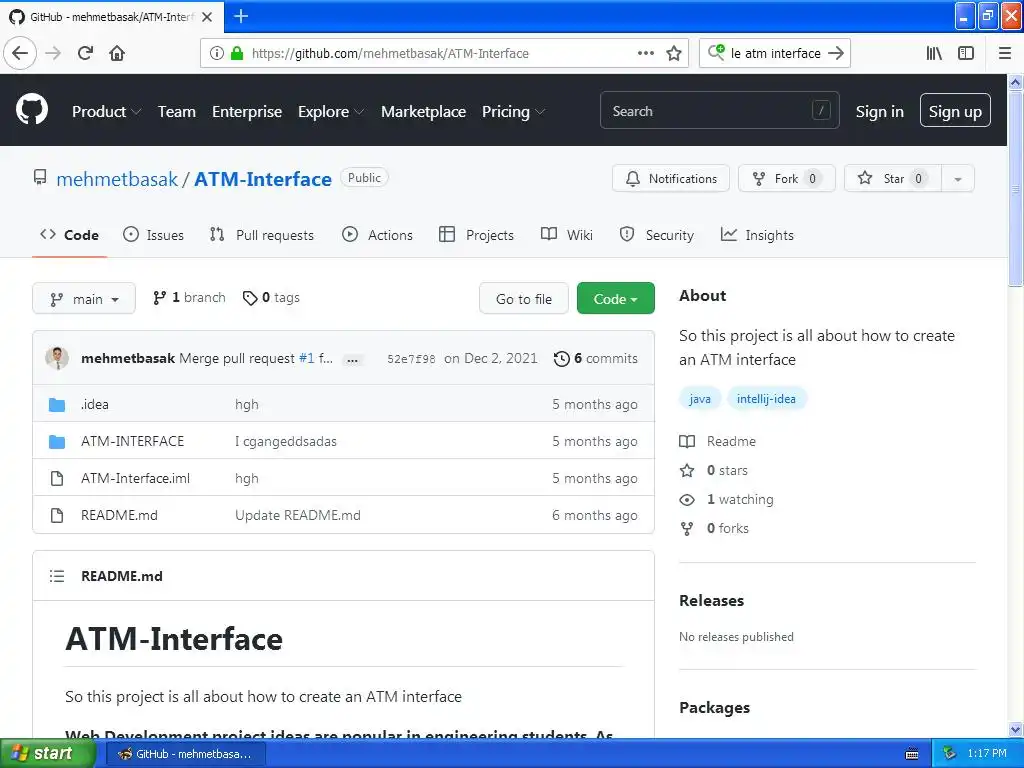1024x768 pixels.
Task: Click the browser address bar URL
Action: [390, 54]
